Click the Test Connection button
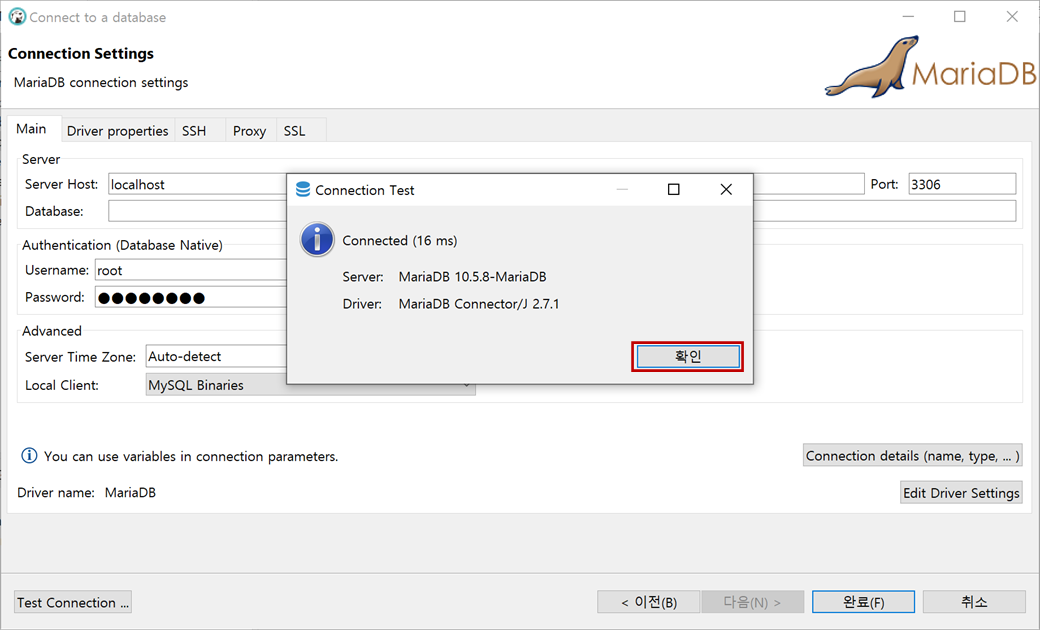This screenshot has height=630, width=1040. (73, 602)
